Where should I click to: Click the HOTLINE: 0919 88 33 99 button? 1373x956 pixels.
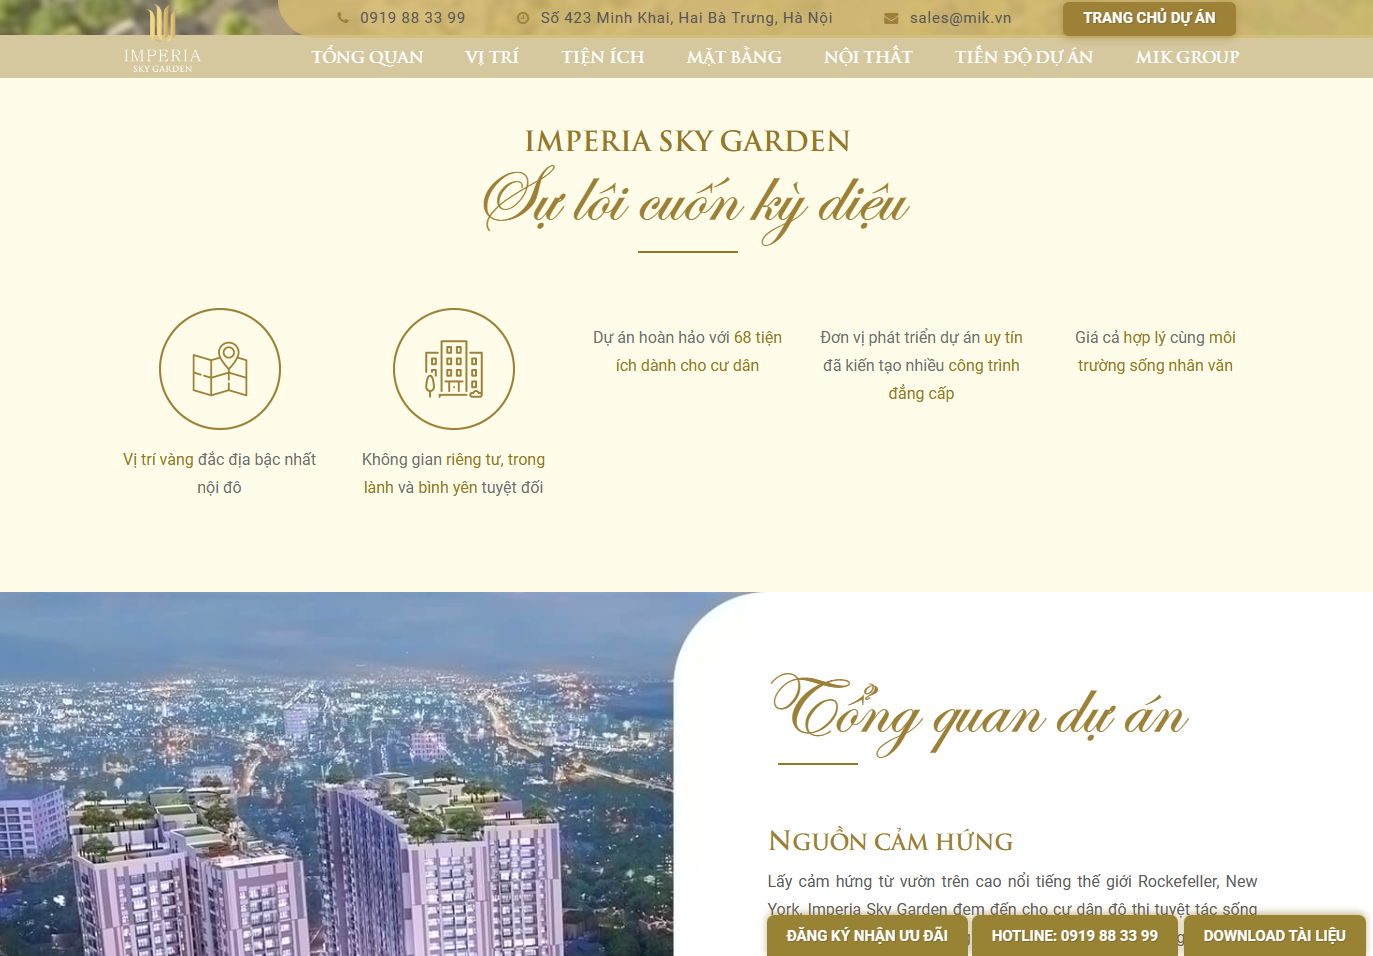click(x=1075, y=936)
